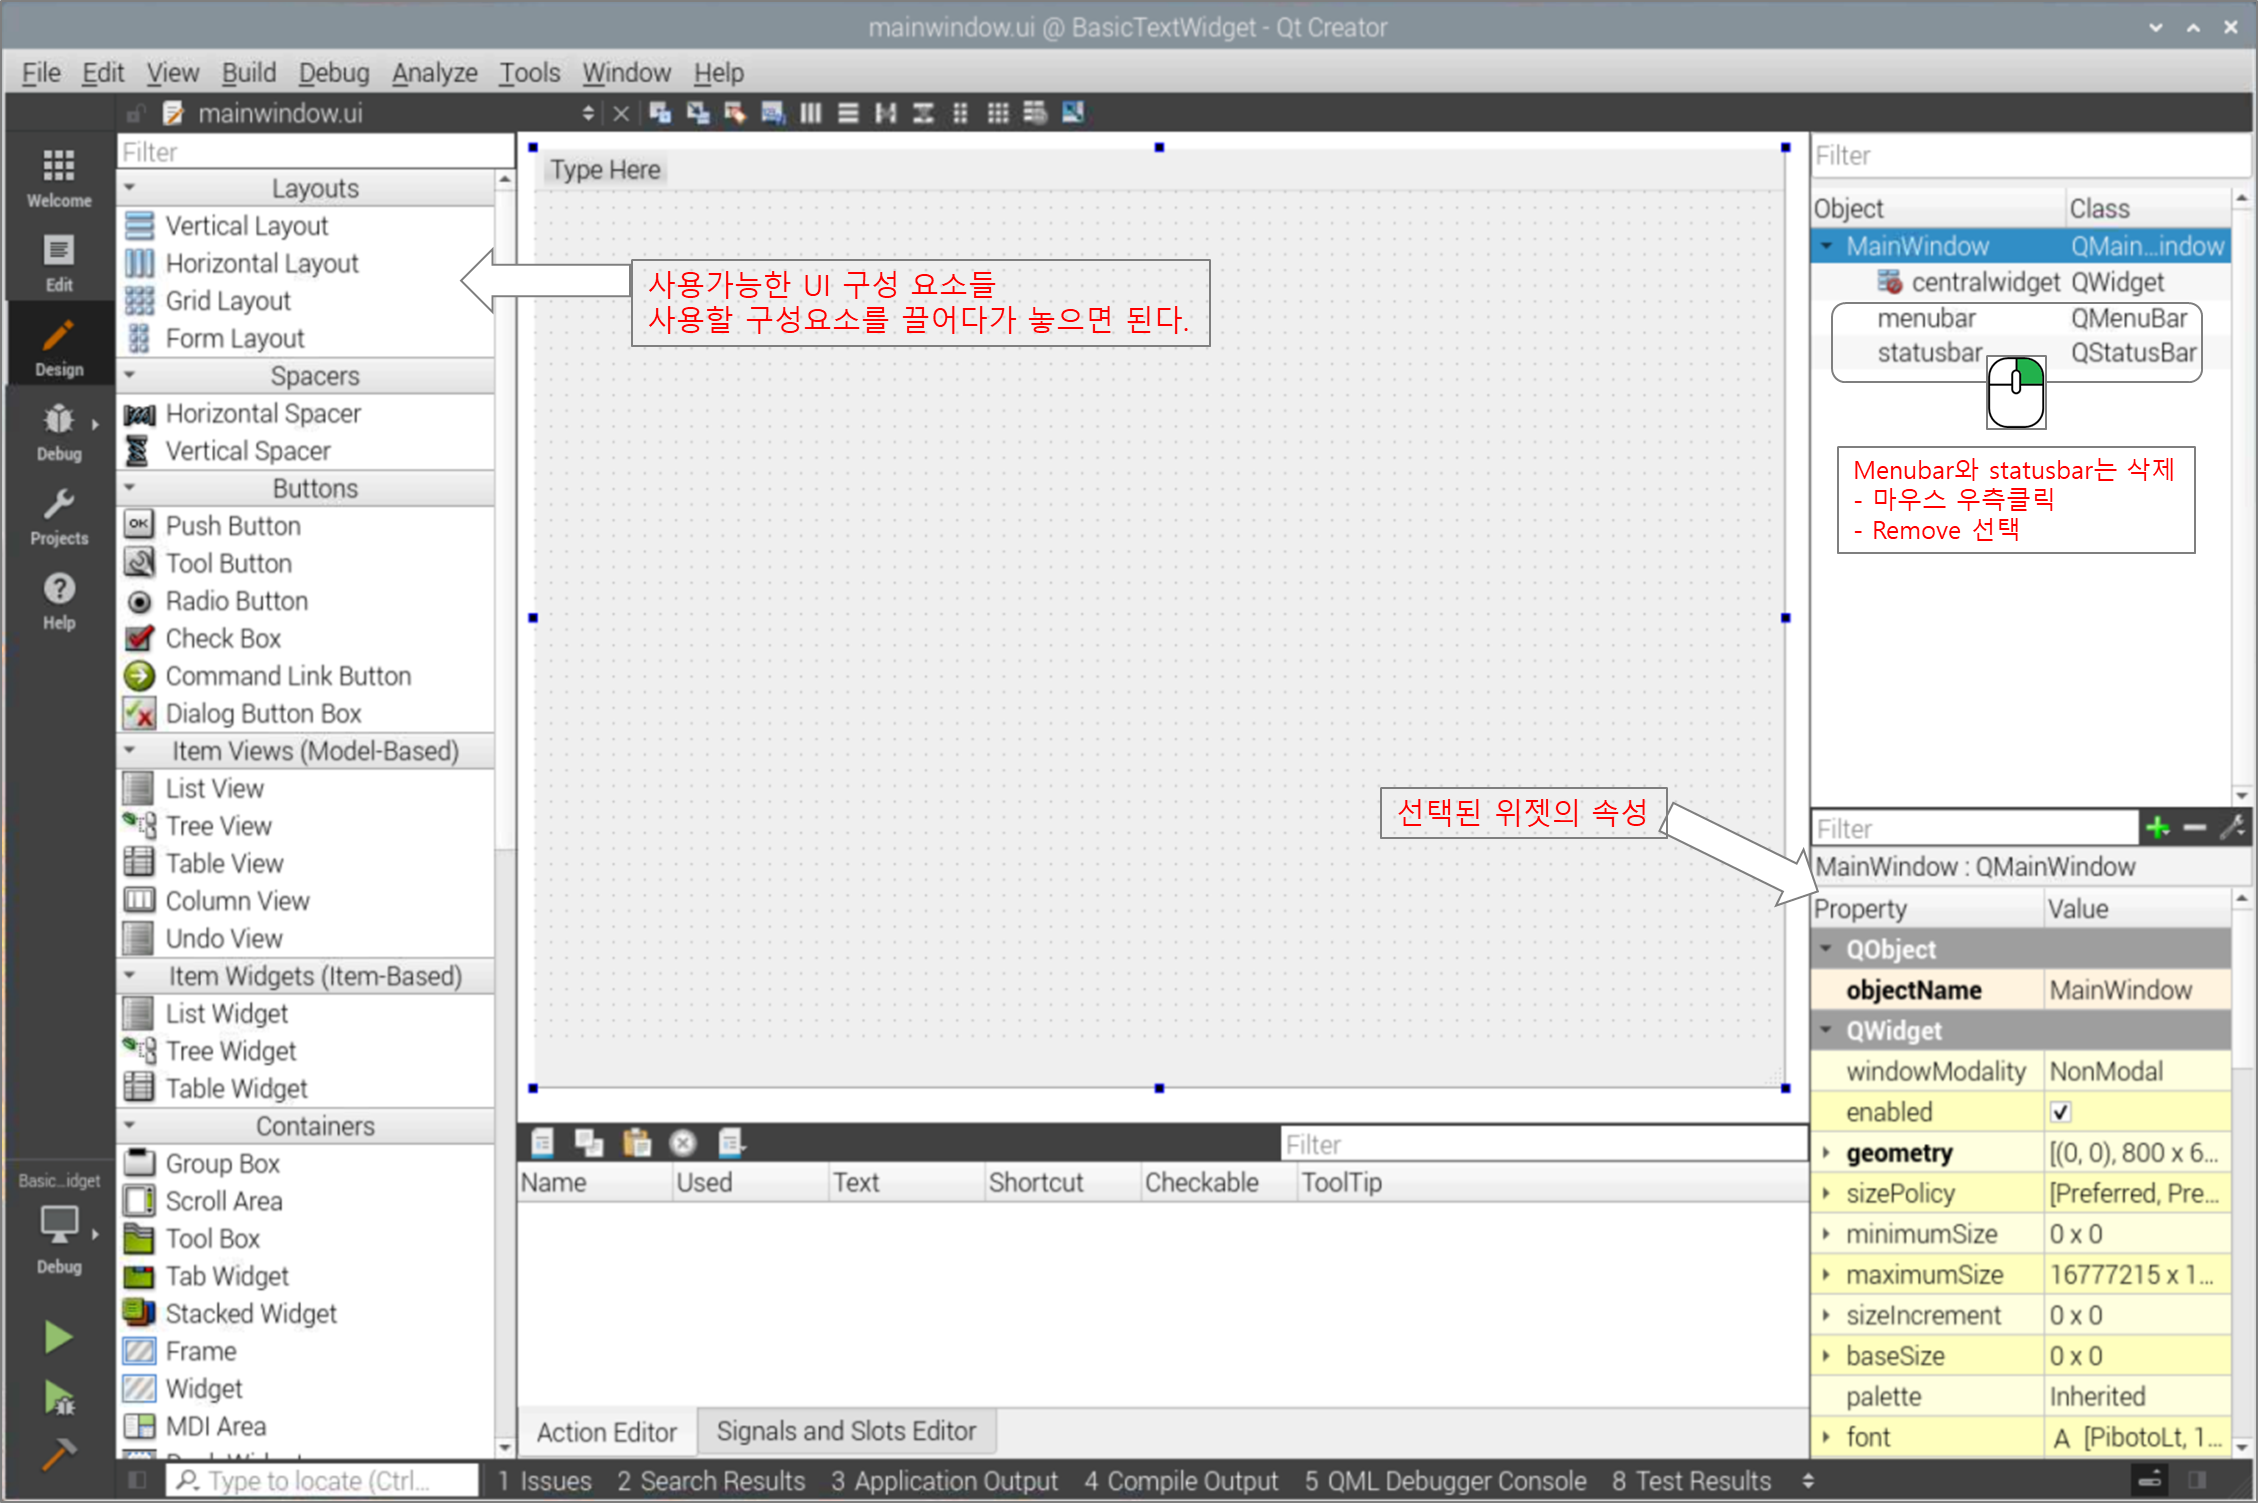
Task: Switch to Signals and Slots Editor tab
Action: (845, 1431)
